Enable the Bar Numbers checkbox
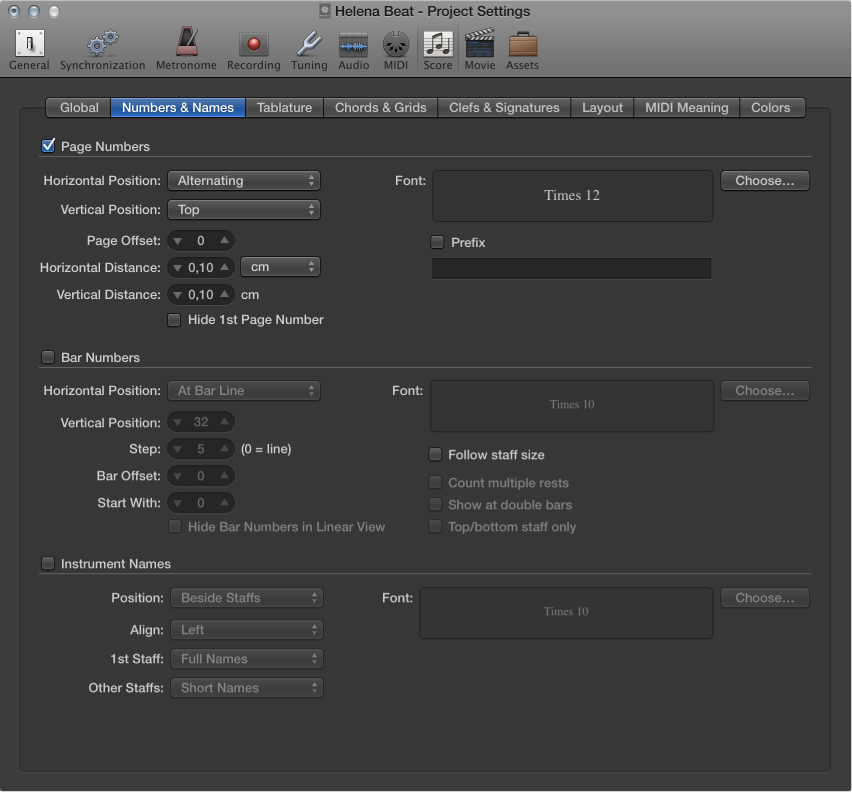 [x=47, y=357]
